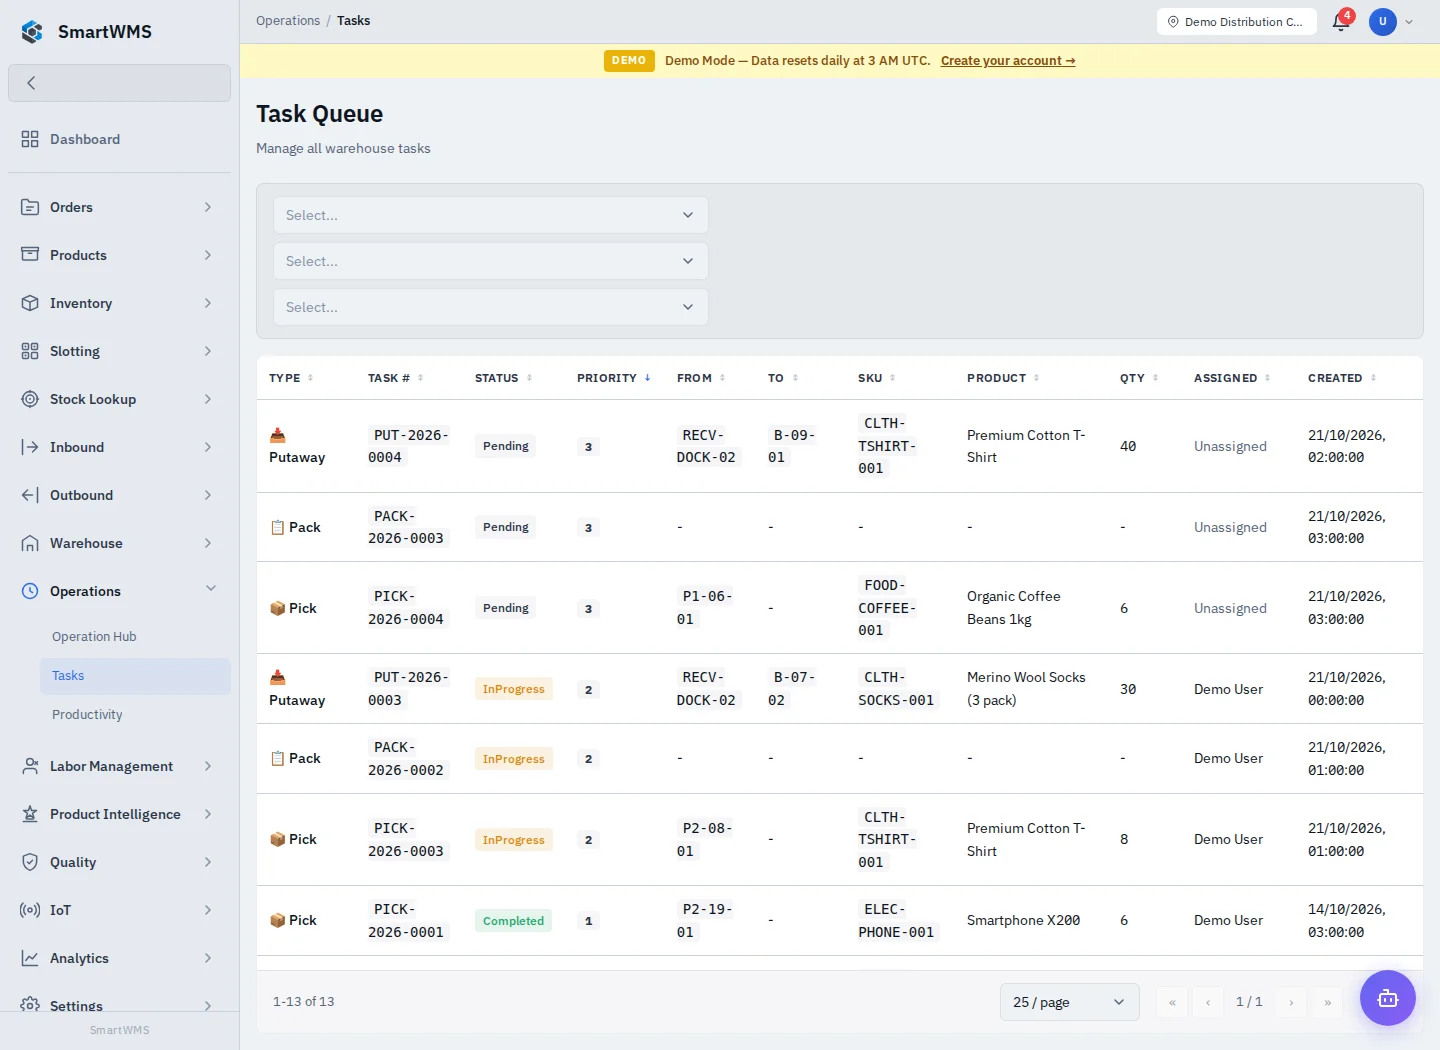Click the Slotting icon in sidebar
1440x1050 pixels.
(30, 351)
